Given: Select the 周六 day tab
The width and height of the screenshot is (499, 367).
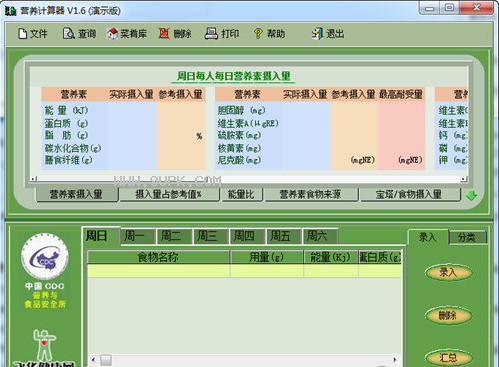Looking at the screenshot, I should [320, 236].
